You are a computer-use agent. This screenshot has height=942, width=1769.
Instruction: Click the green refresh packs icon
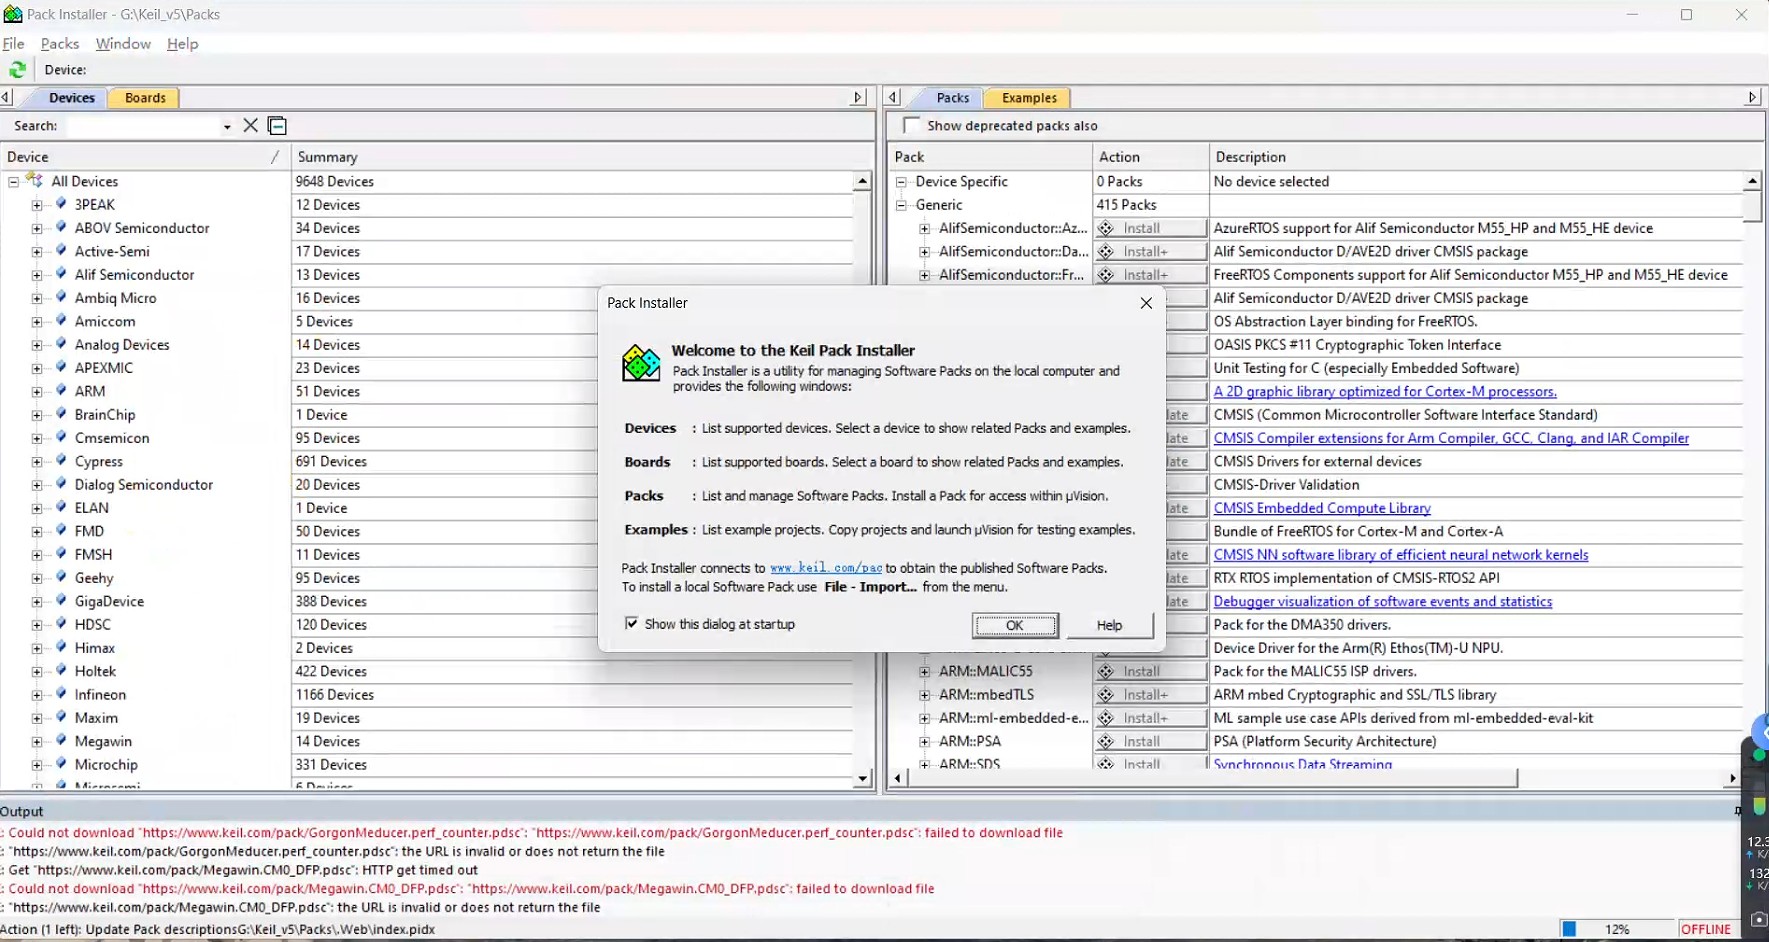pyautogui.click(x=17, y=70)
